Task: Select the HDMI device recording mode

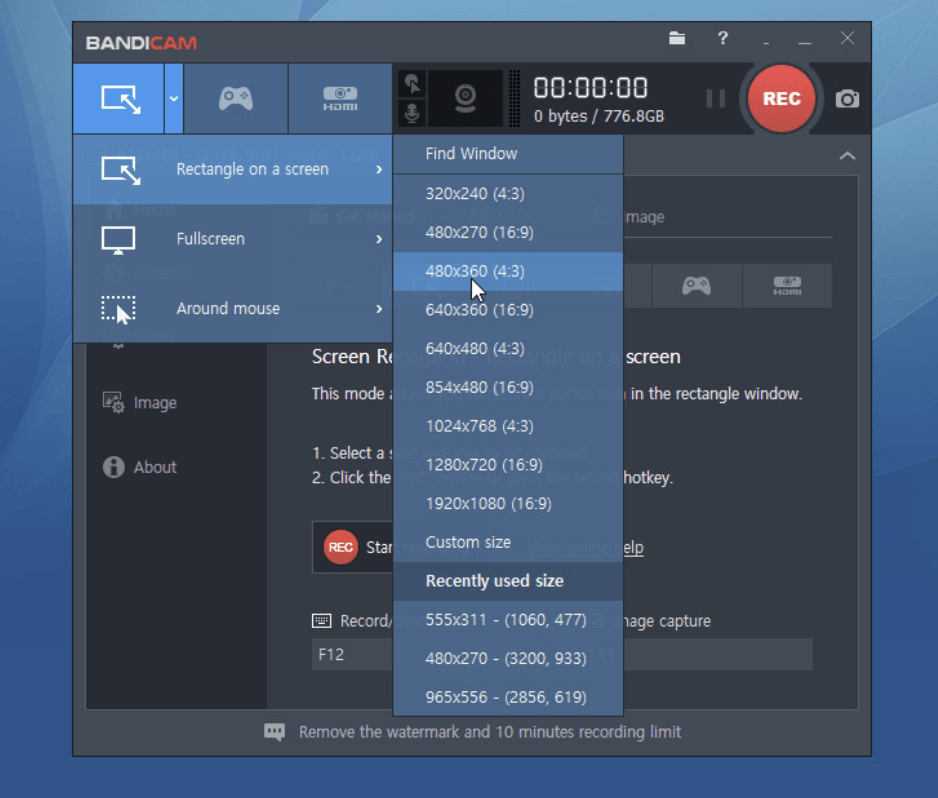Action: tap(340, 97)
